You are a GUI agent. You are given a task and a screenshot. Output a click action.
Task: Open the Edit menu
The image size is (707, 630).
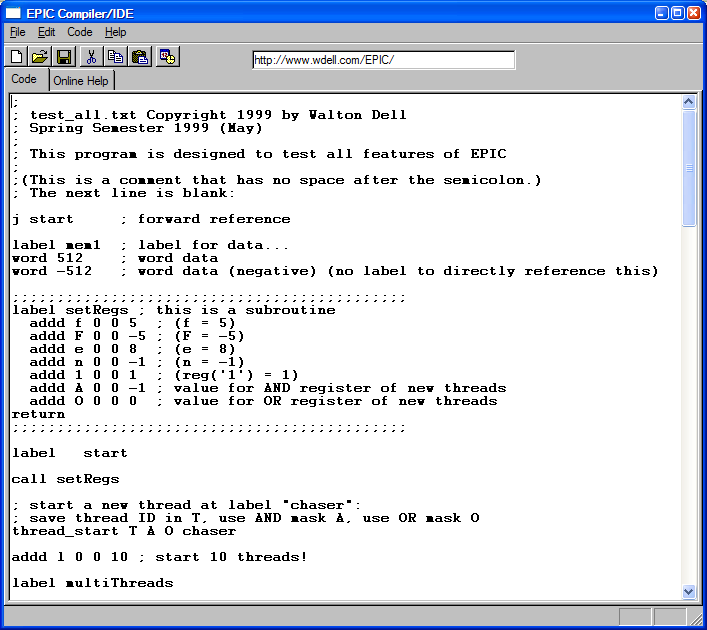click(x=46, y=32)
